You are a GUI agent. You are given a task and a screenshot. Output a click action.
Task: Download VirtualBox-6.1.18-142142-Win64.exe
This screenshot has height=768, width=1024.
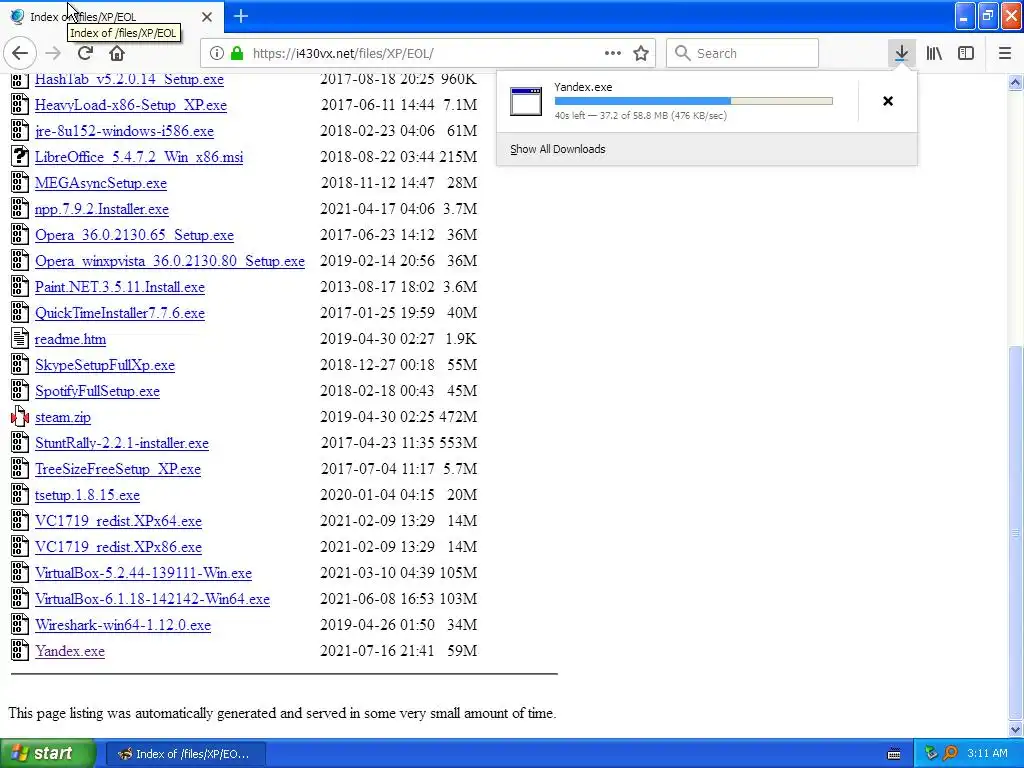click(x=152, y=600)
